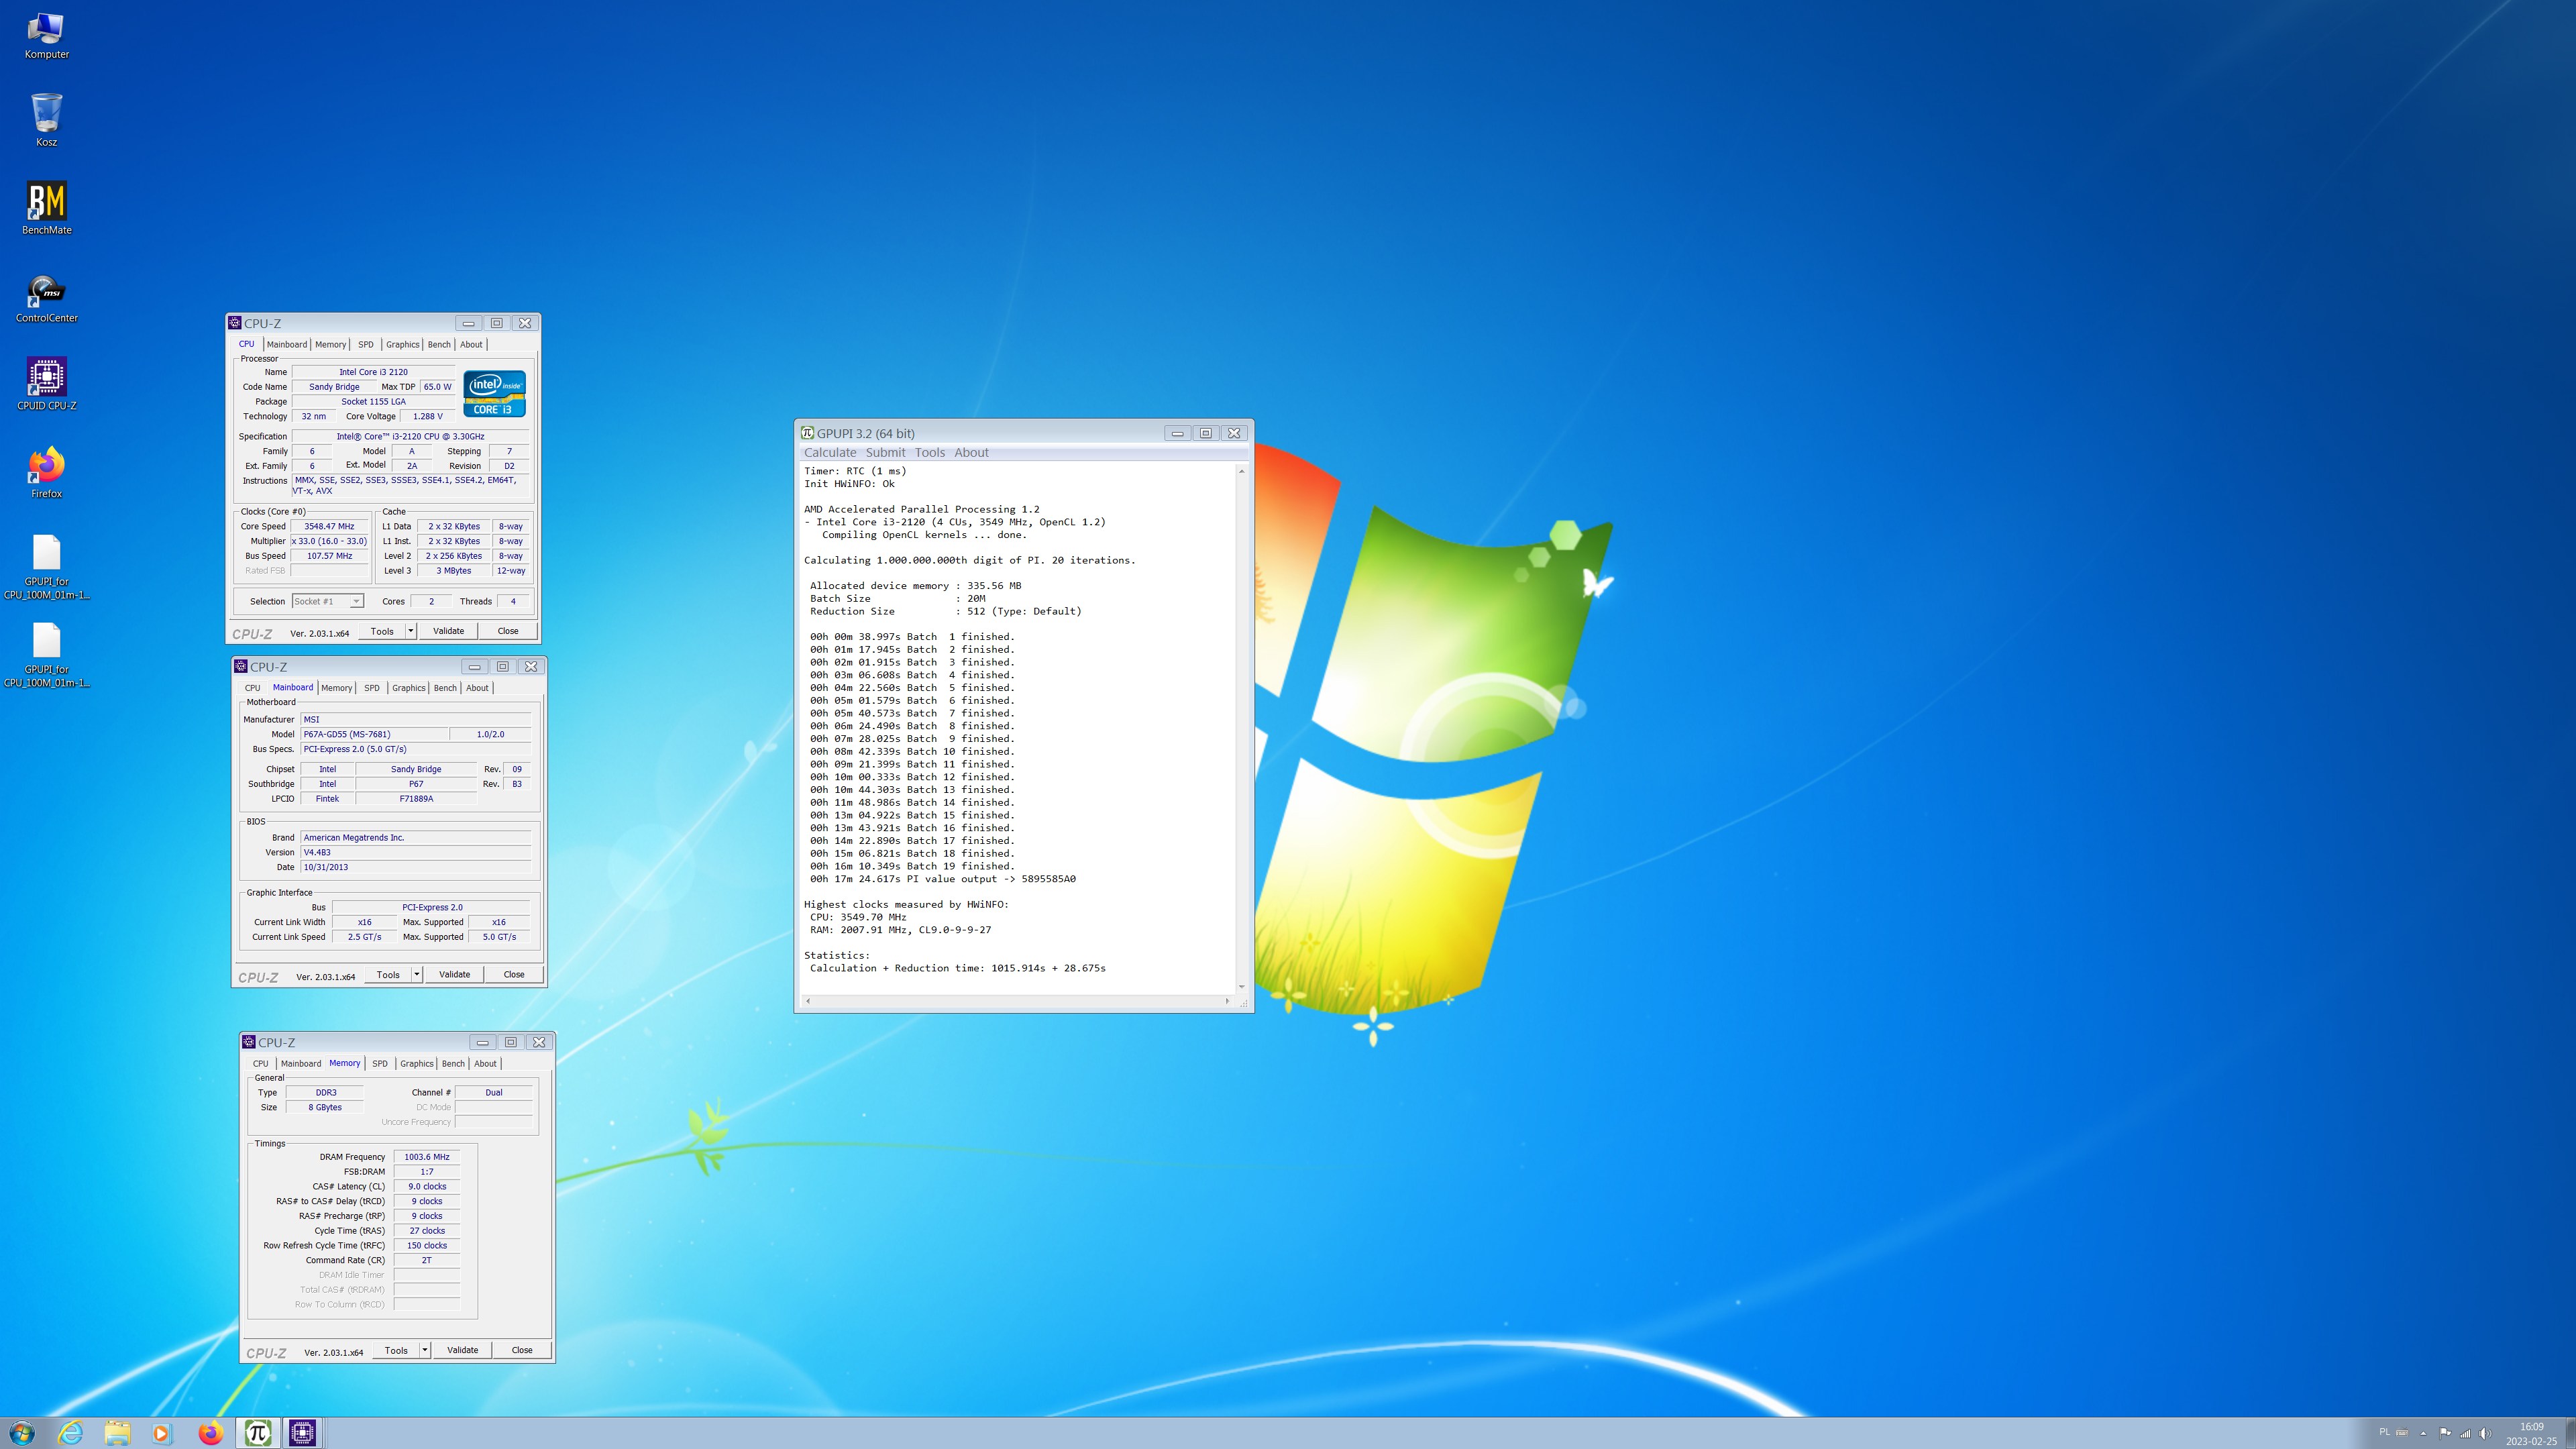Click the Core Speed value 3548.47 MHz
Screen dimensions: 2576x1449
[x=329, y=526]
